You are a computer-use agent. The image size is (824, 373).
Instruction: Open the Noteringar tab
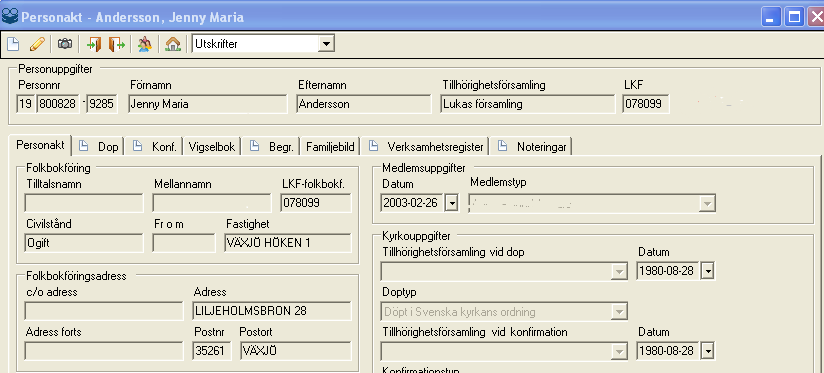(x=531, y=147)
